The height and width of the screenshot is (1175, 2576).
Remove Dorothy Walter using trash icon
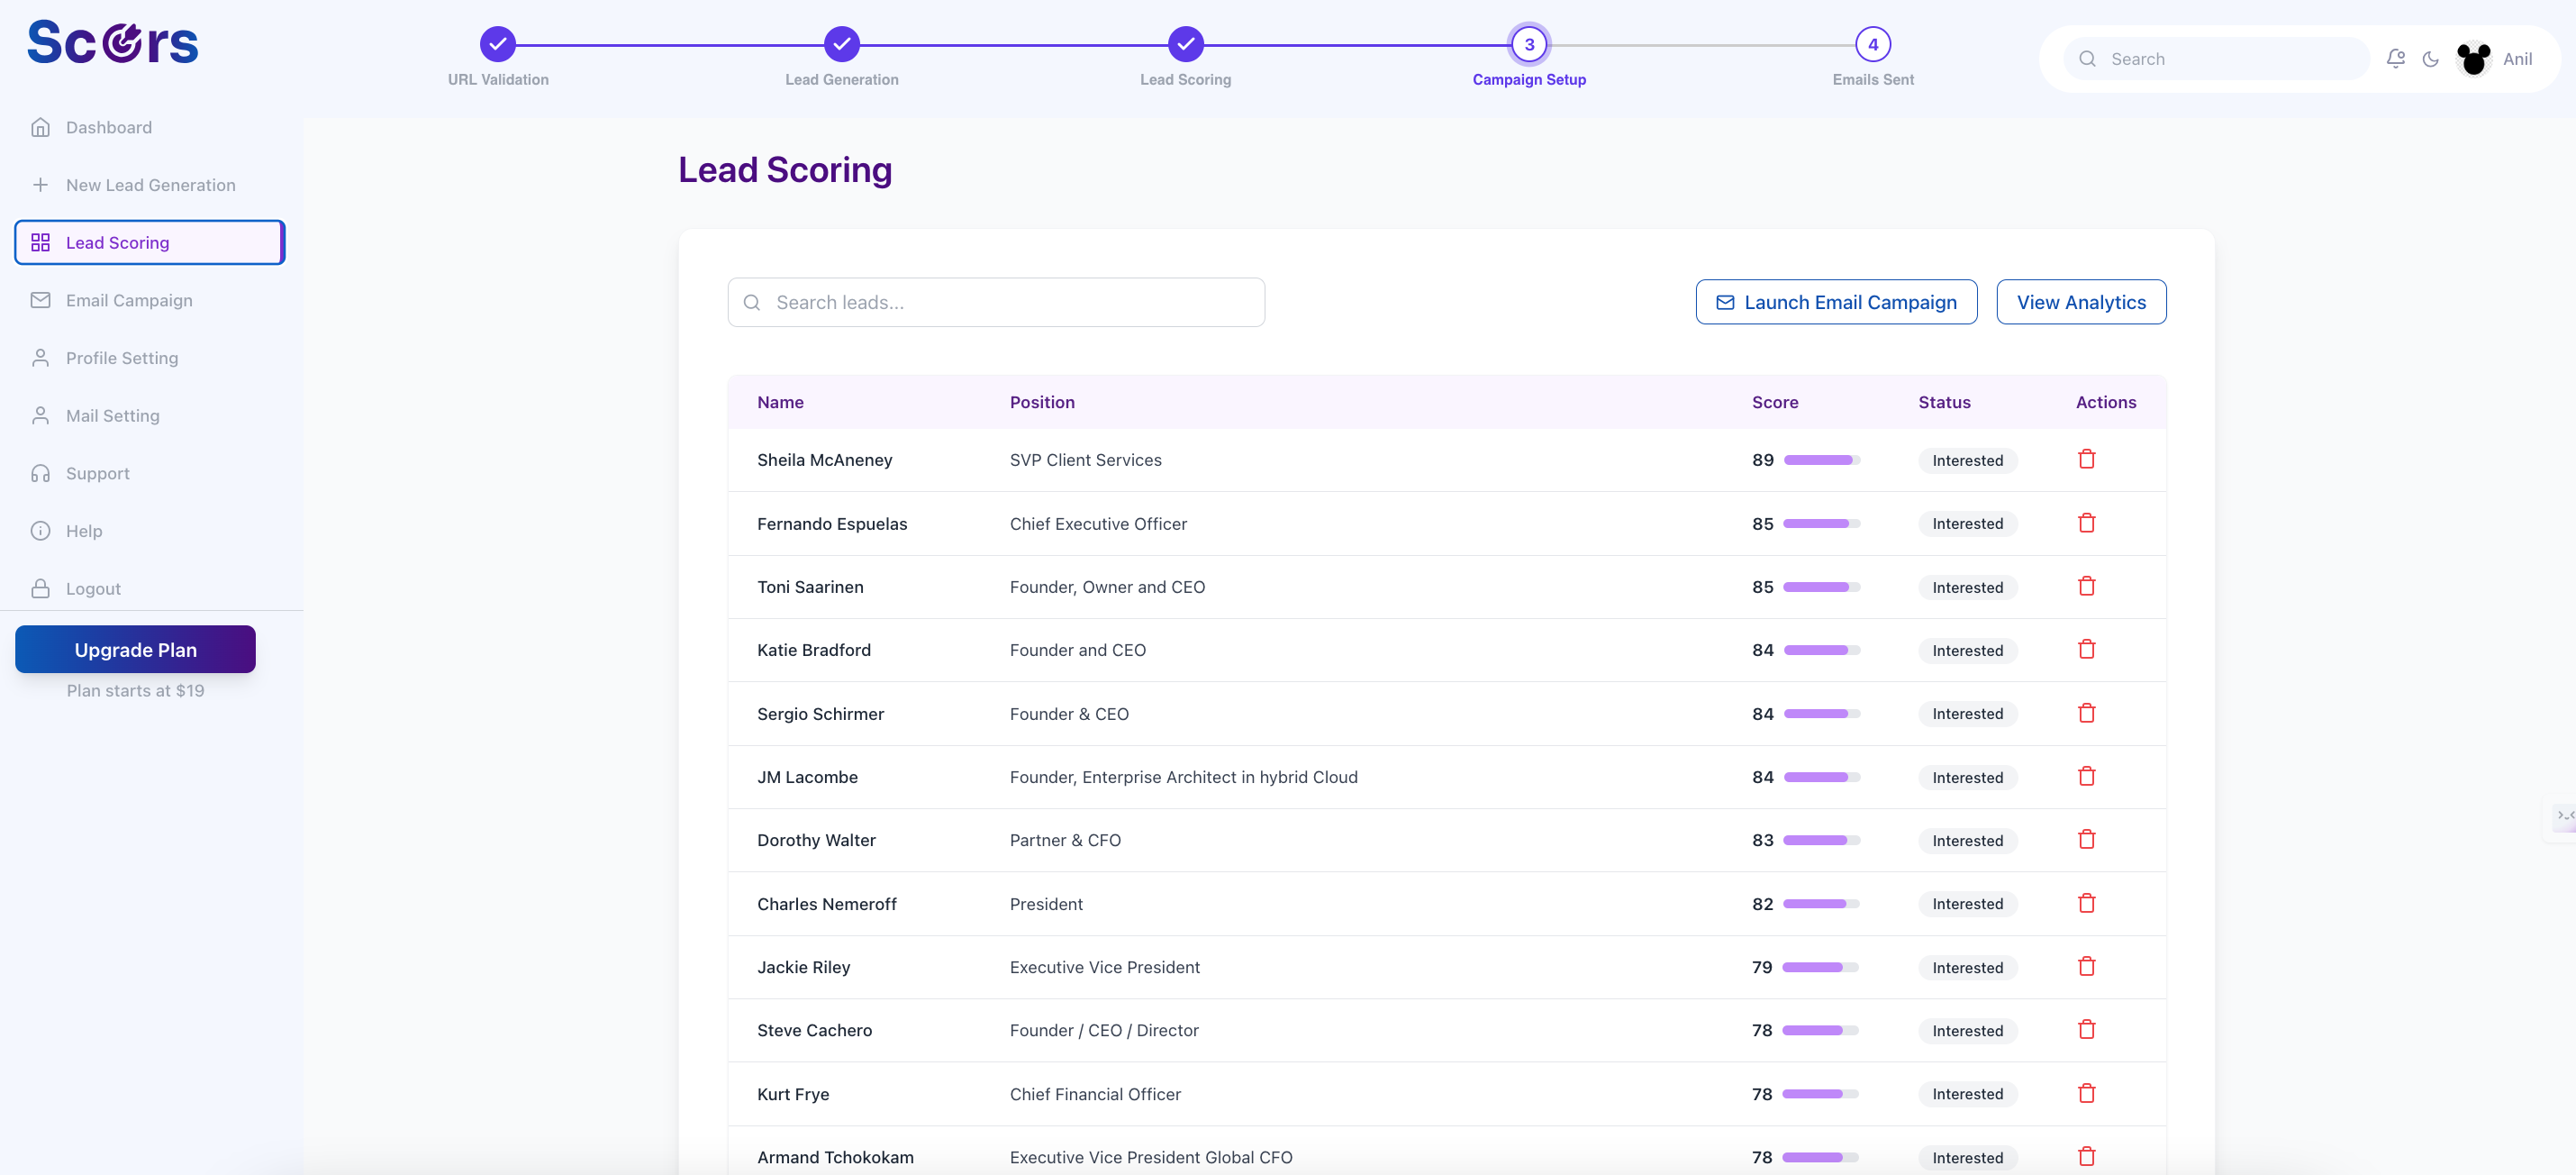pos(2086,839)
